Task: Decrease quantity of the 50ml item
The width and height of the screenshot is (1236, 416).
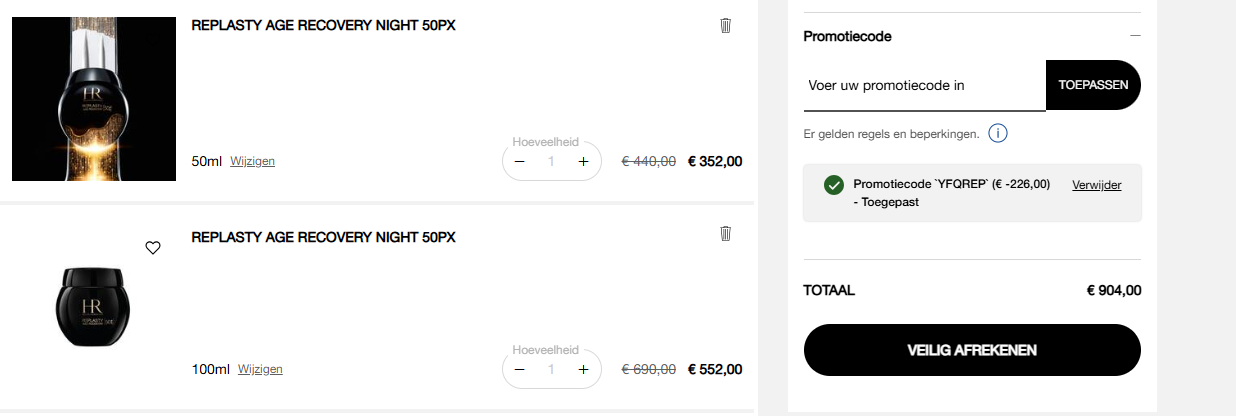Action: (520, 162)
